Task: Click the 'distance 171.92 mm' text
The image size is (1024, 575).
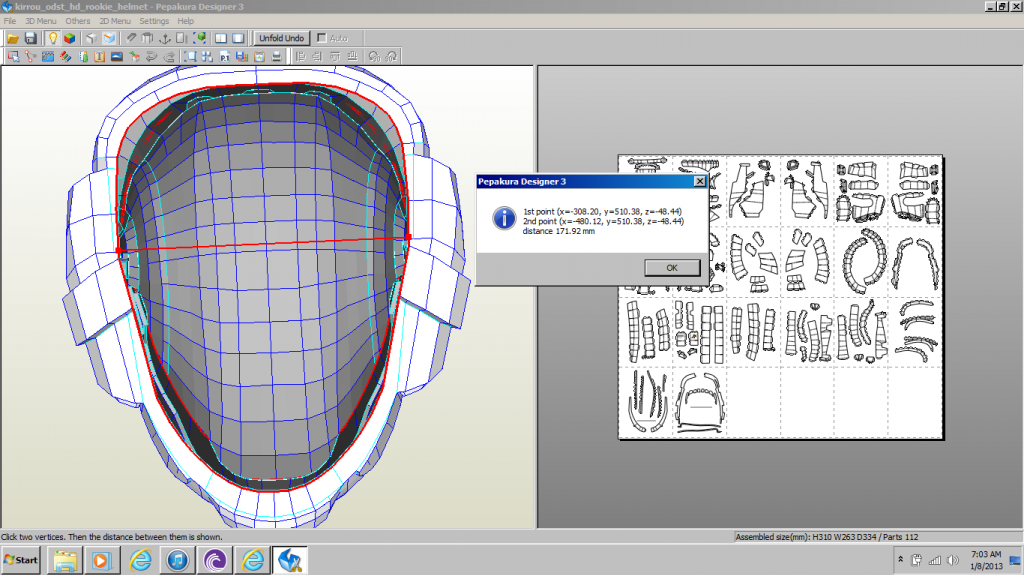Action: pyautogui.click(x=558, y=231)
